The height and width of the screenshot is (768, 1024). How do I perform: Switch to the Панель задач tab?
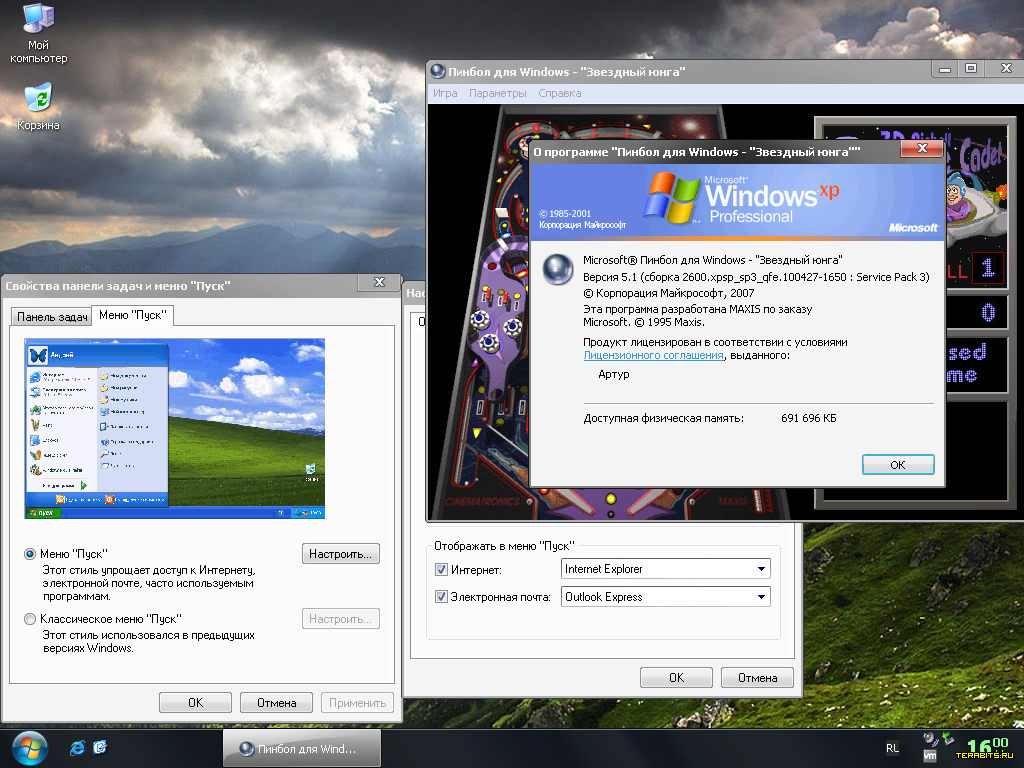pyautogui.click(x=52, y=317)
